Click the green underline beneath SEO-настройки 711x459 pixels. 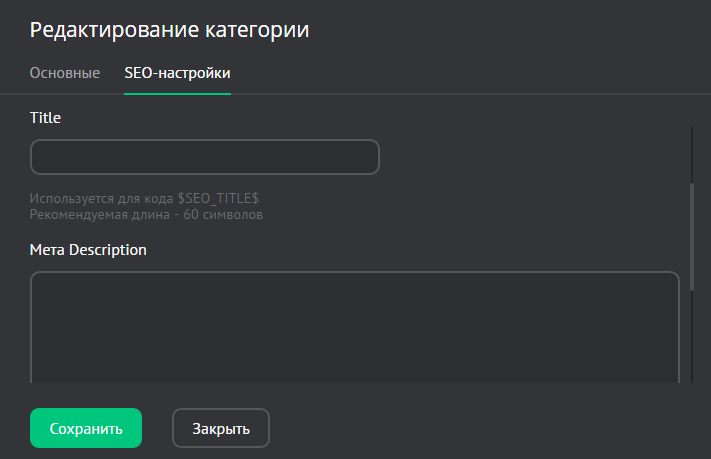tap(177, 94)
